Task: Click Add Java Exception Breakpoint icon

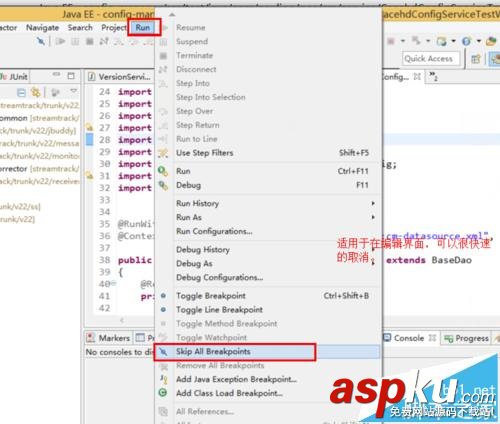Action: click(163, 379)
